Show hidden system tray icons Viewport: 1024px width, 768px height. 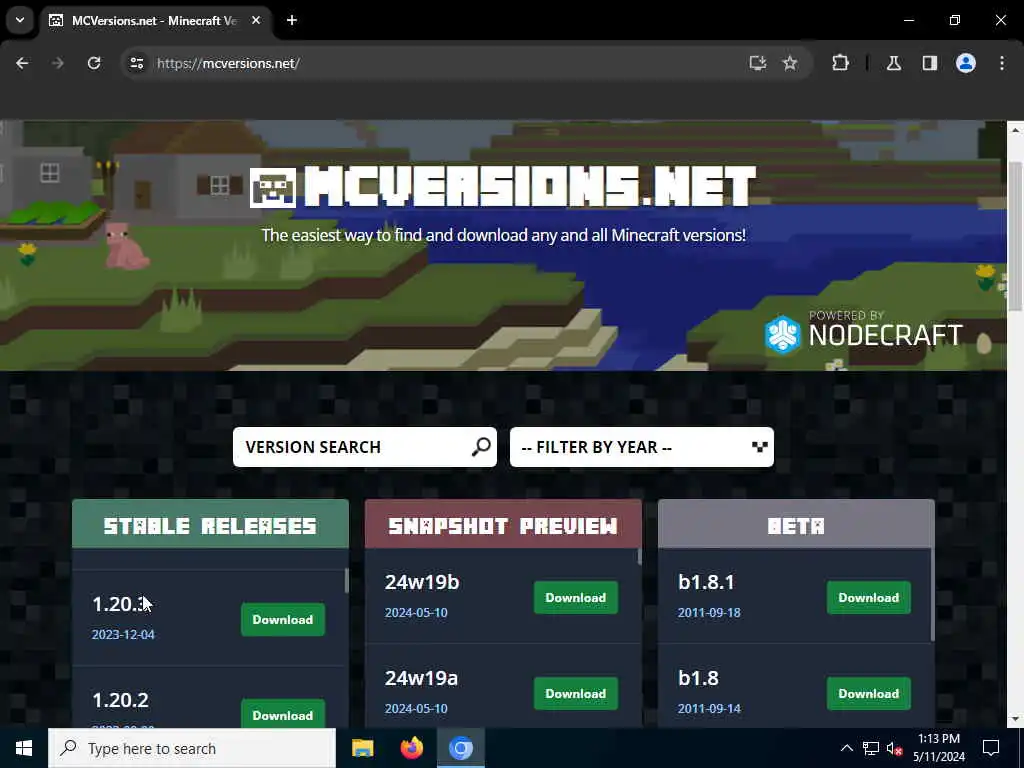(x=846, y=748)
